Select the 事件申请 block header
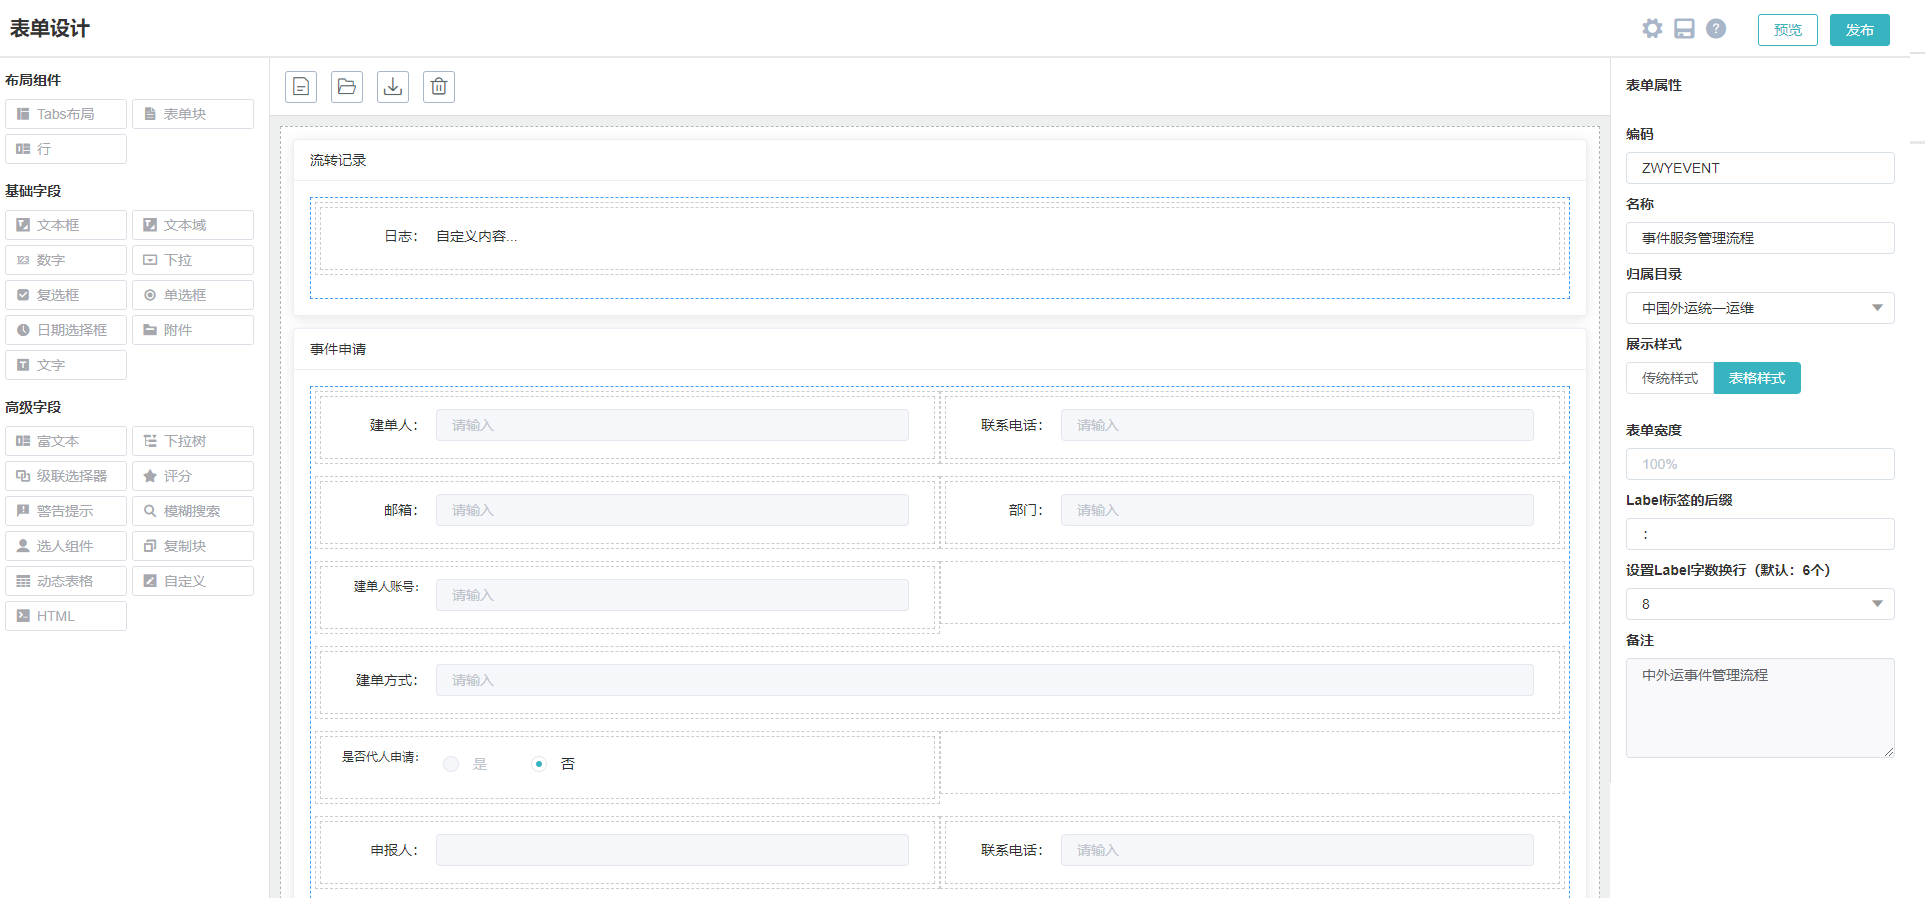The width and height of the screenshot is (1925, 898). click(940, 349)
